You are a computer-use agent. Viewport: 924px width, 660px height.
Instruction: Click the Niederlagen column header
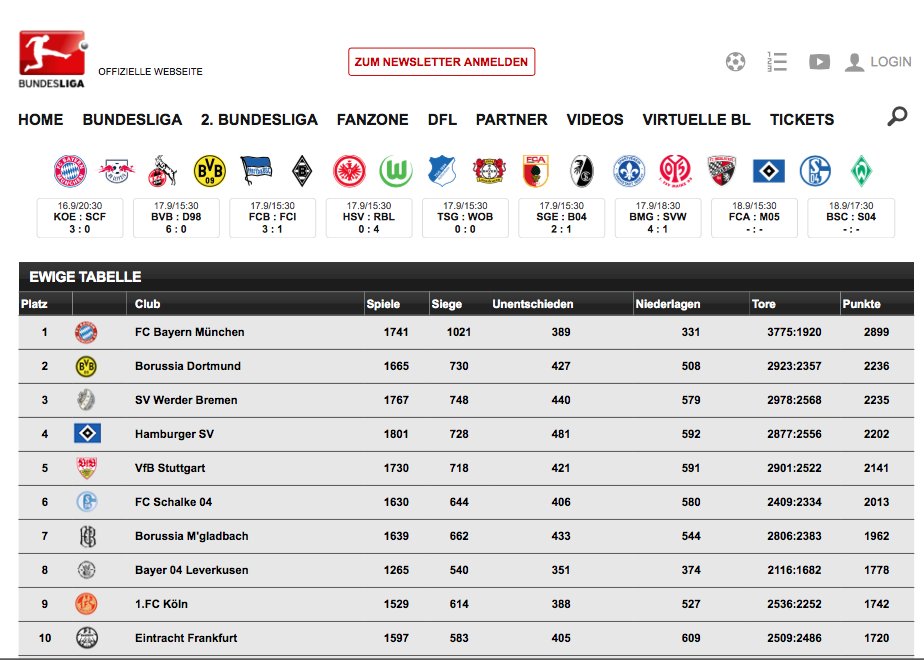[667, 304]
